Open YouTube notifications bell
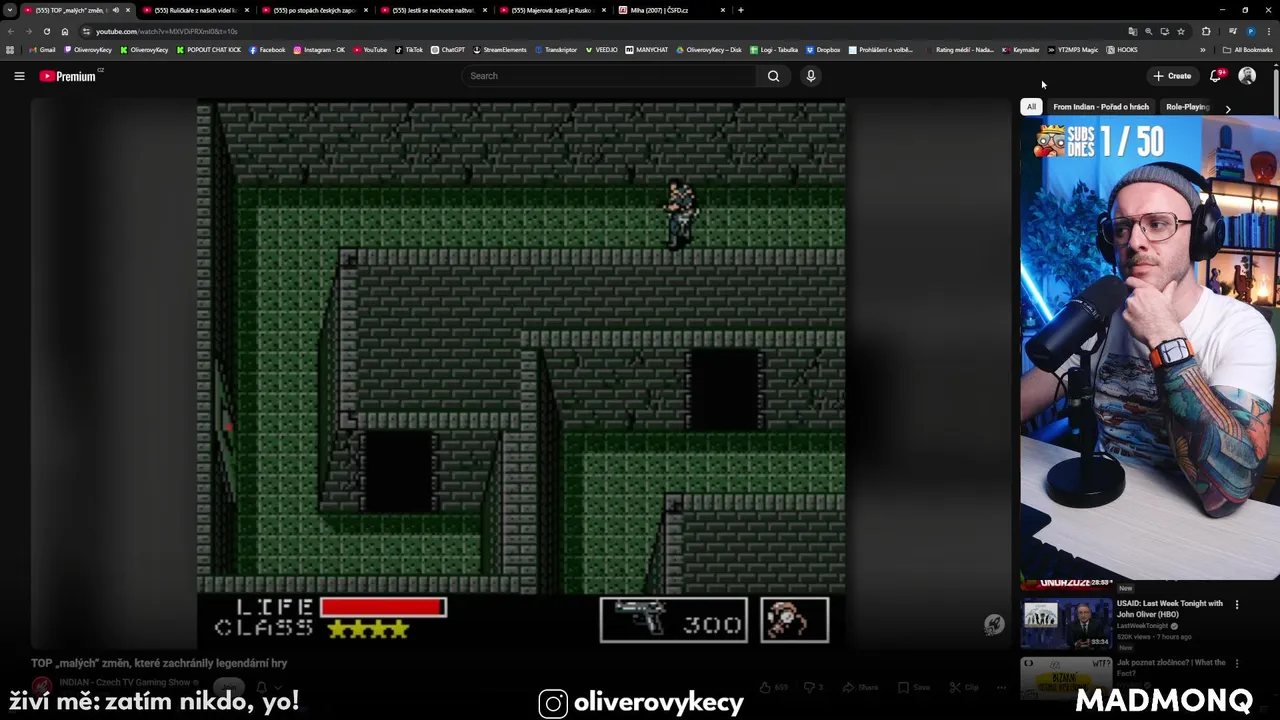The width and height of the screenshot is (1280, 720). point(1216,76)
